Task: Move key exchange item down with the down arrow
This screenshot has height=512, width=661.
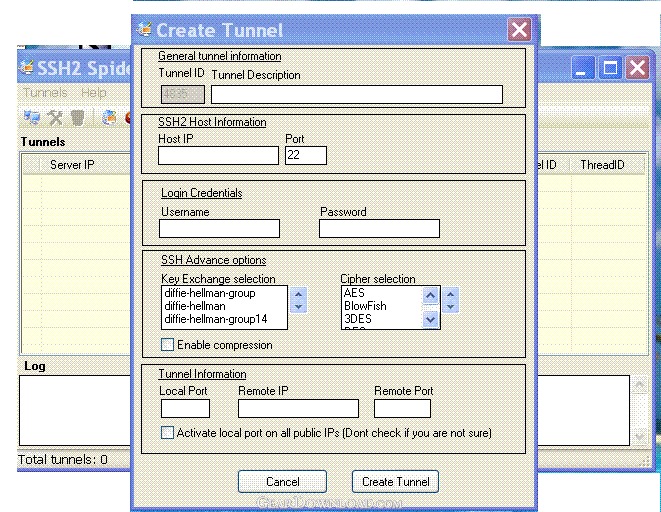Action: [x=298, y=306]
